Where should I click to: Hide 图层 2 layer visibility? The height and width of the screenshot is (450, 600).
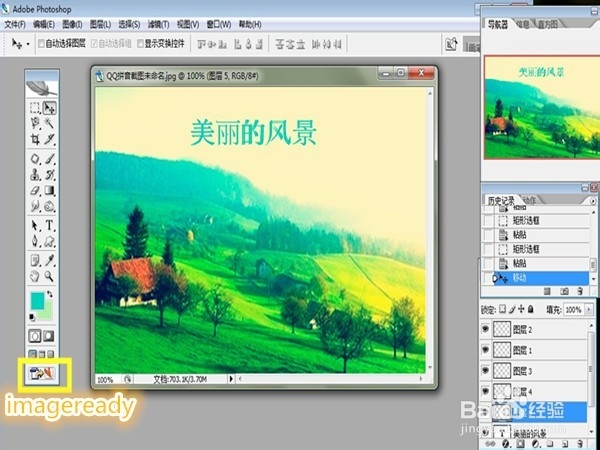click(486, 329)
